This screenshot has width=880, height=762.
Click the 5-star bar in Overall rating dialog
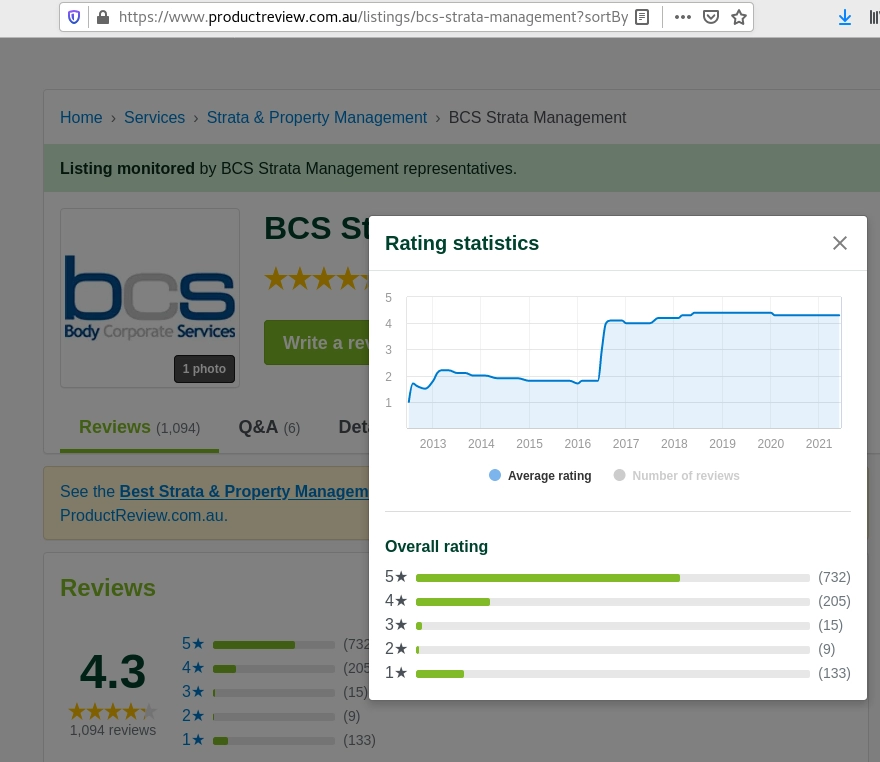[612, 577]
